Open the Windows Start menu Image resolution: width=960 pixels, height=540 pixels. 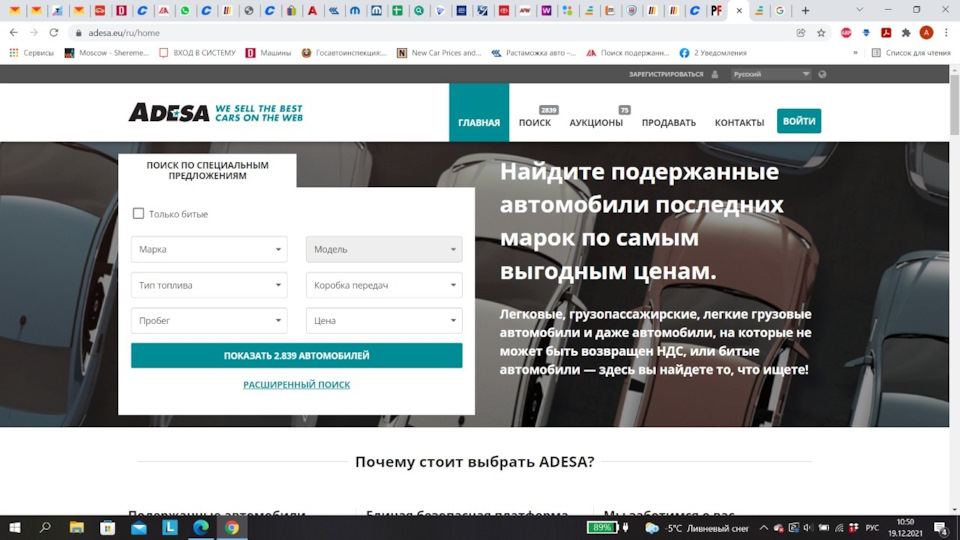[14, 527]
